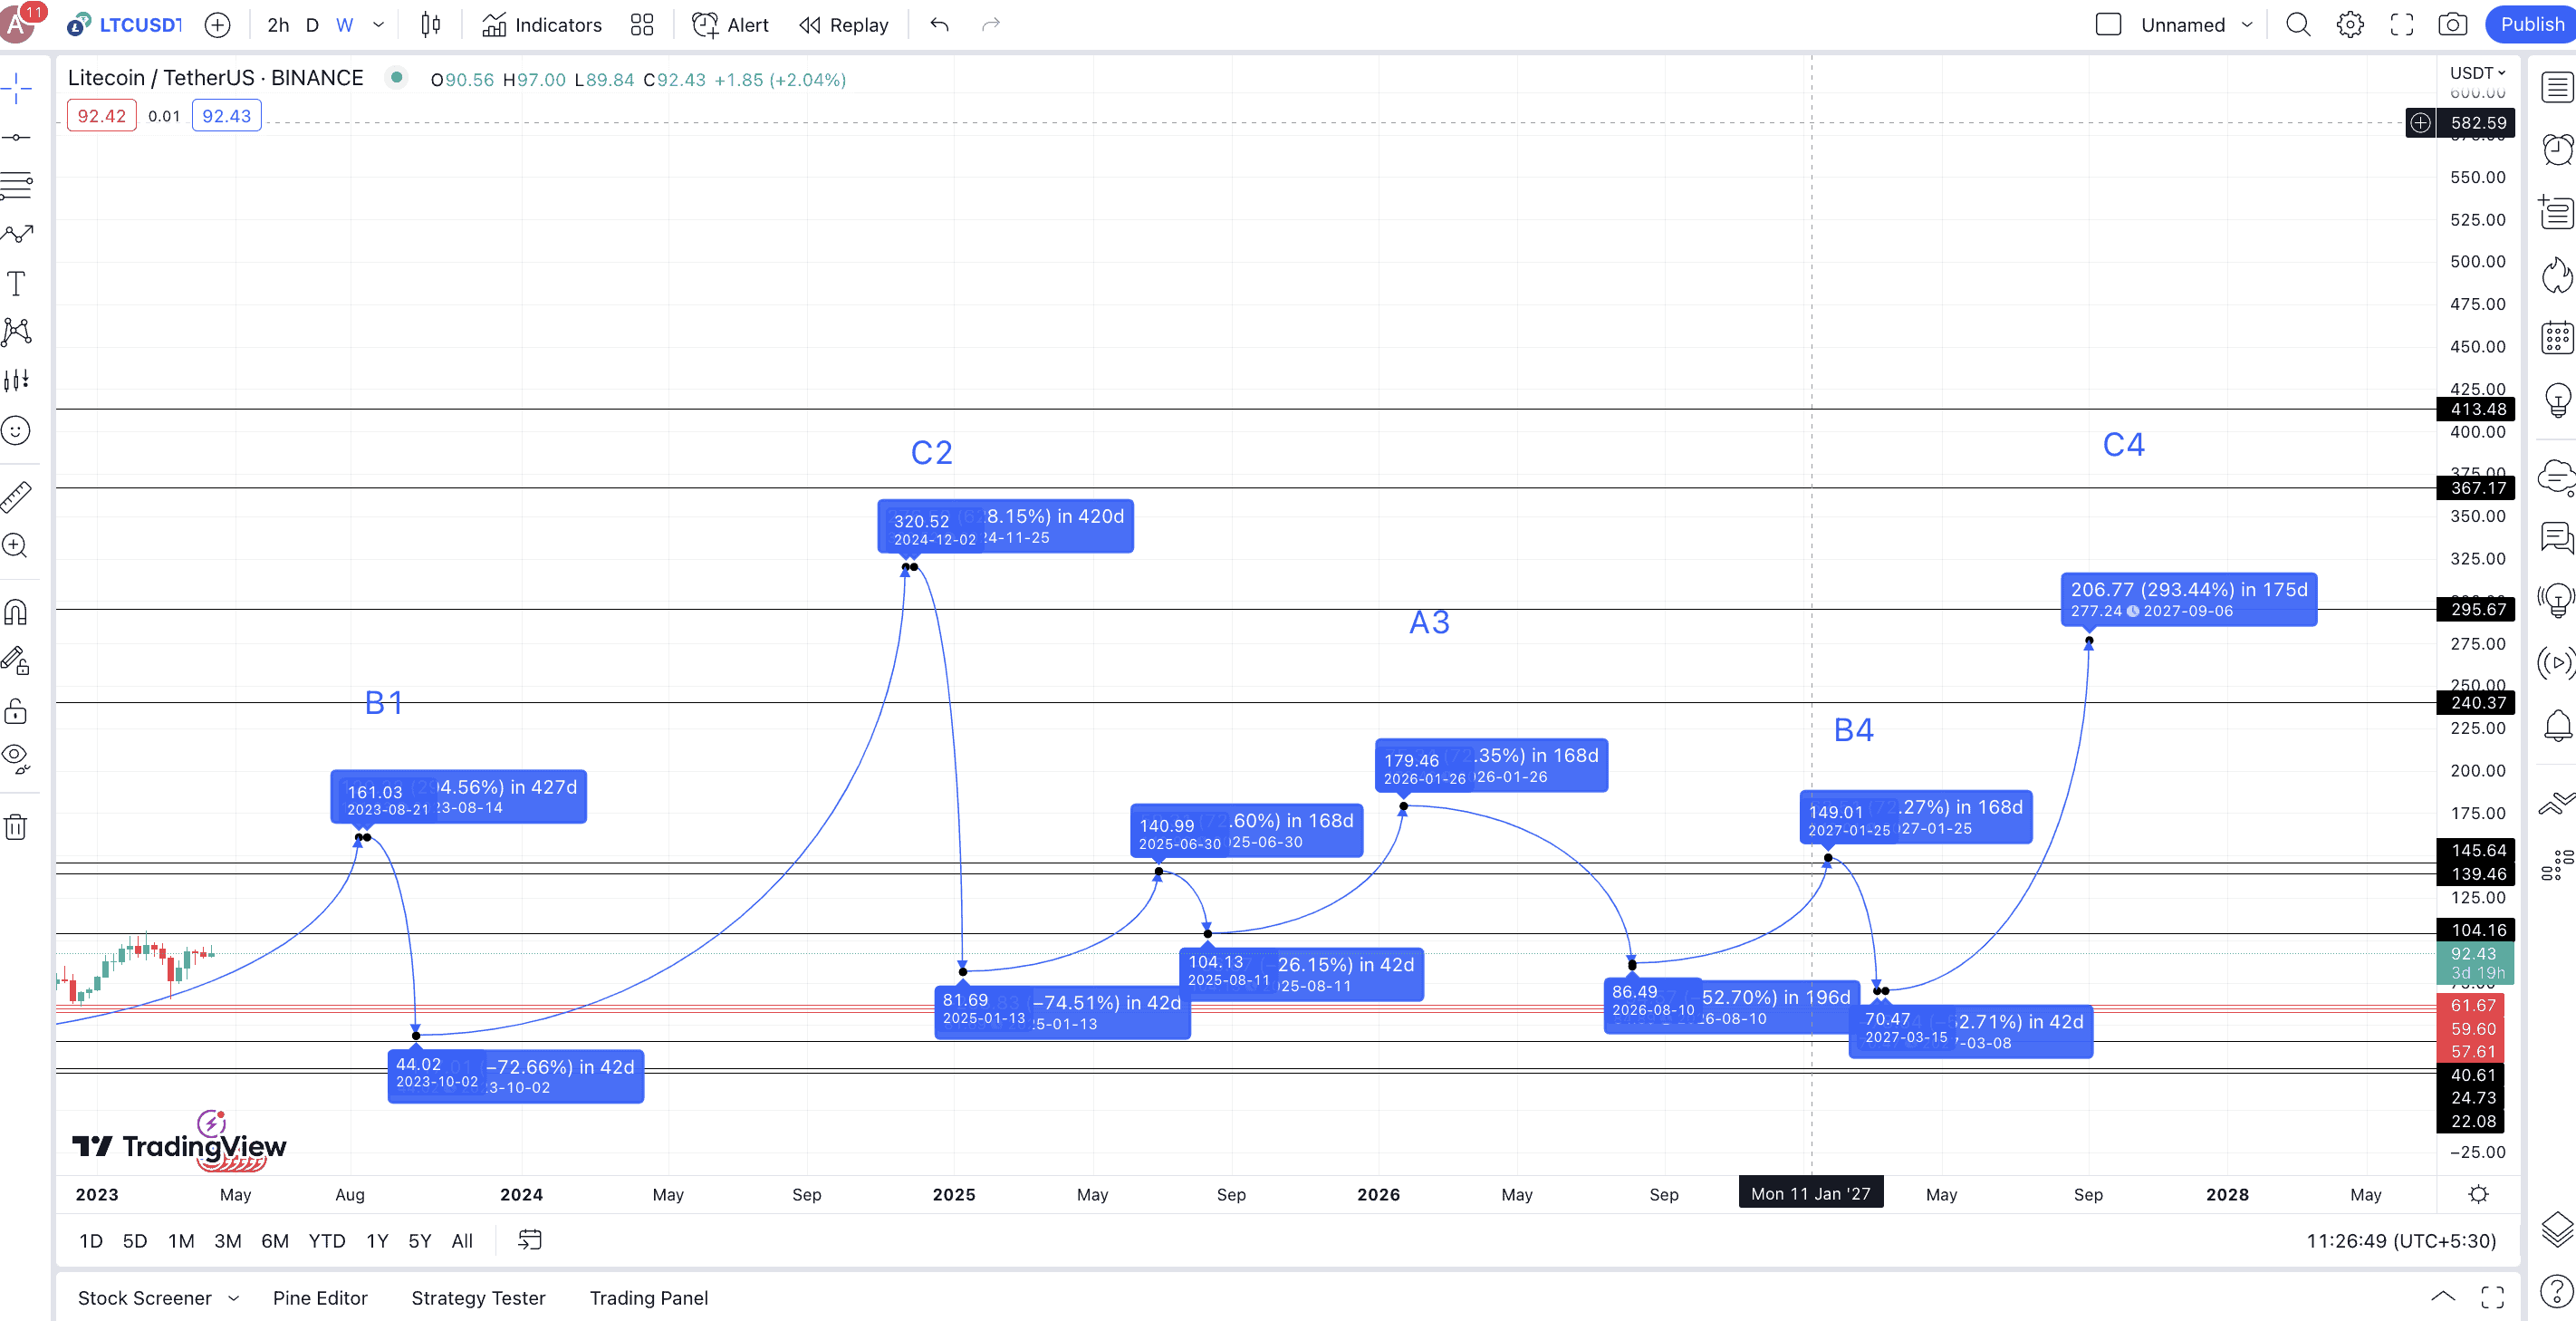2576x1321 pixels.
Task: Switch to Pine Editor tab
Action: tap(320, 1298)
